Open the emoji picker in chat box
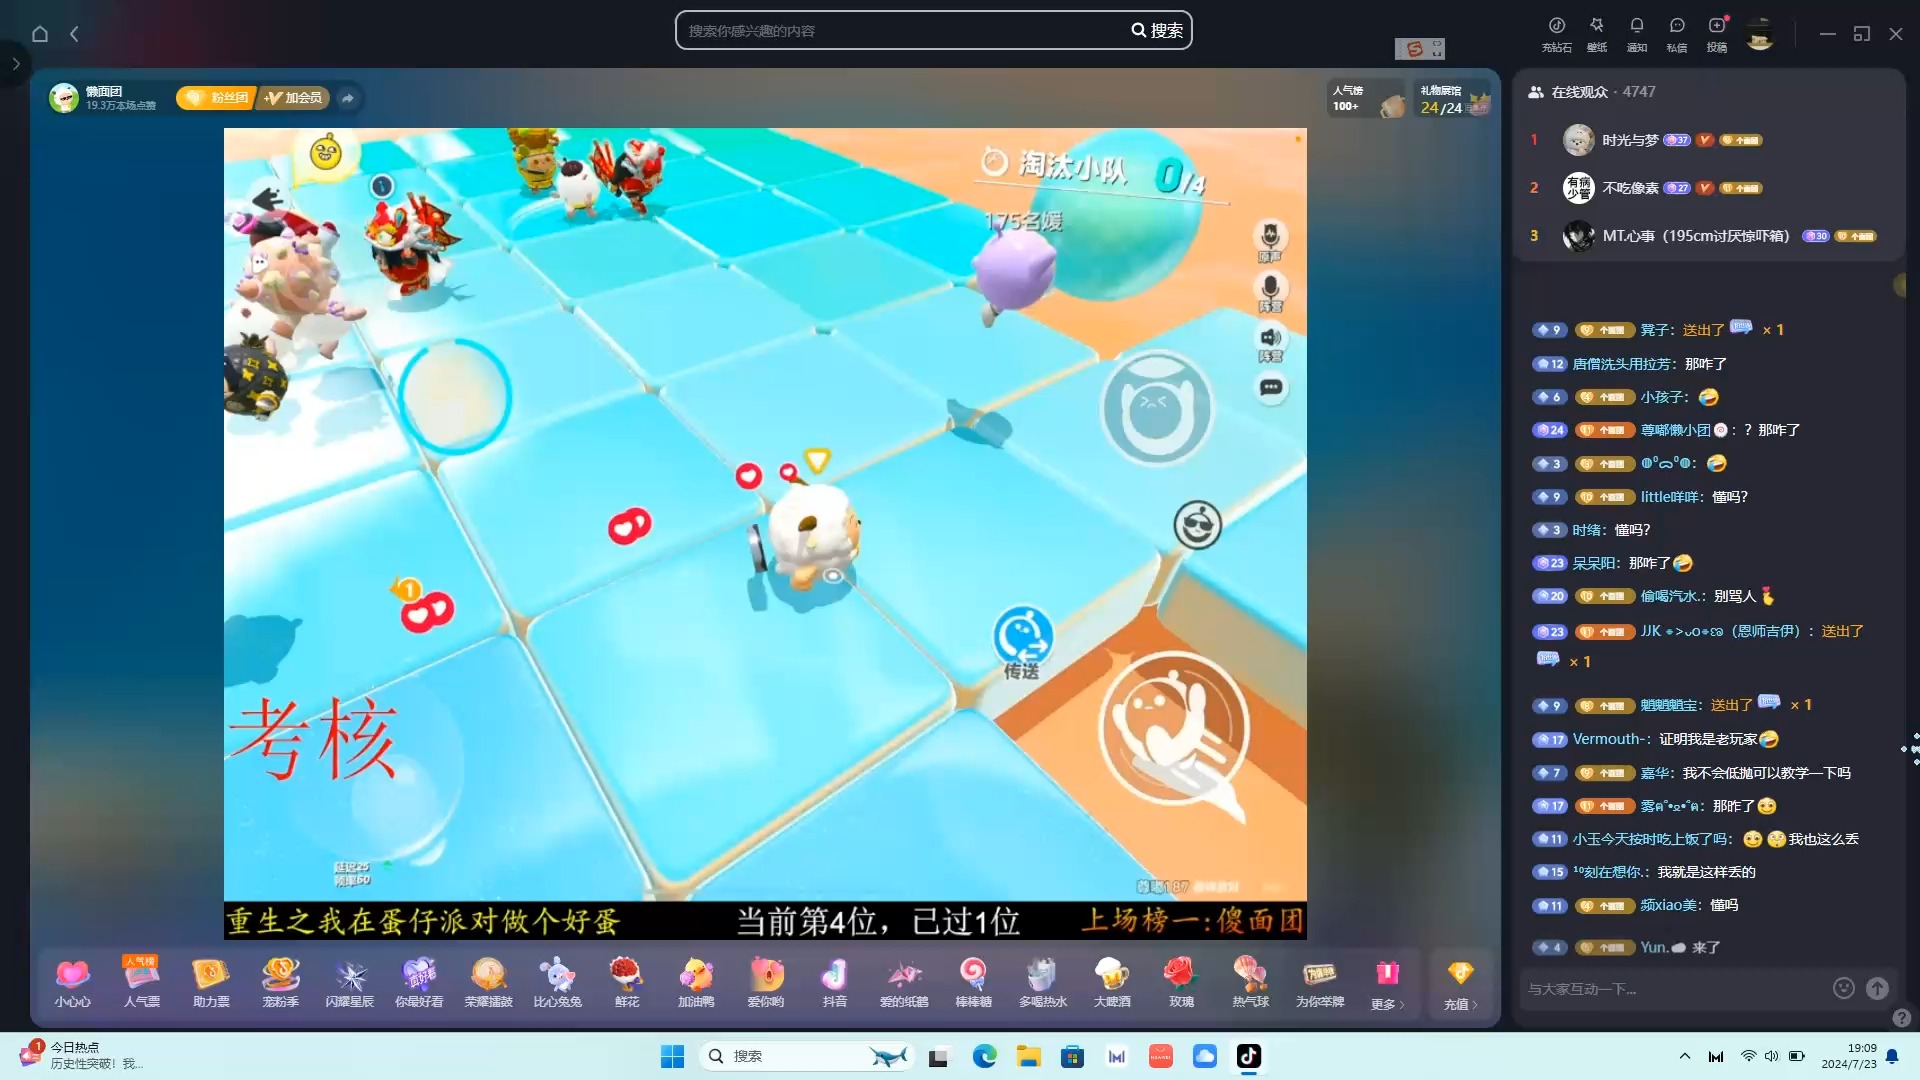 [x=1844, y=988]
